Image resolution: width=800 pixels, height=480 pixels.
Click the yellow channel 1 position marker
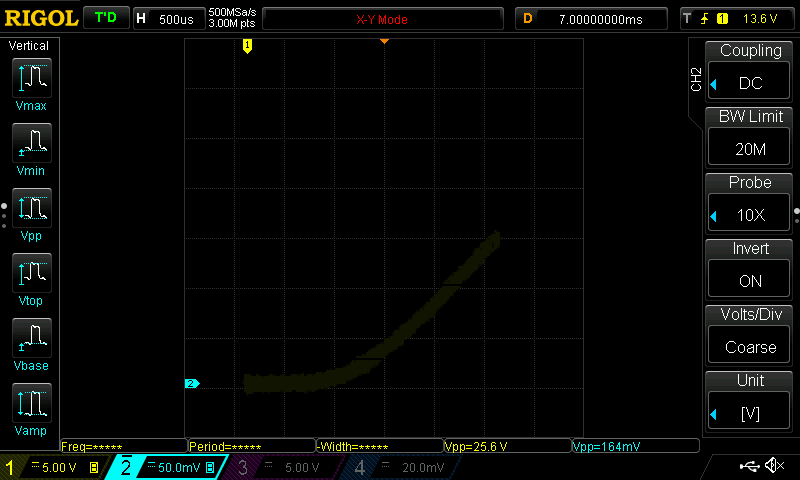coord(247,46)
